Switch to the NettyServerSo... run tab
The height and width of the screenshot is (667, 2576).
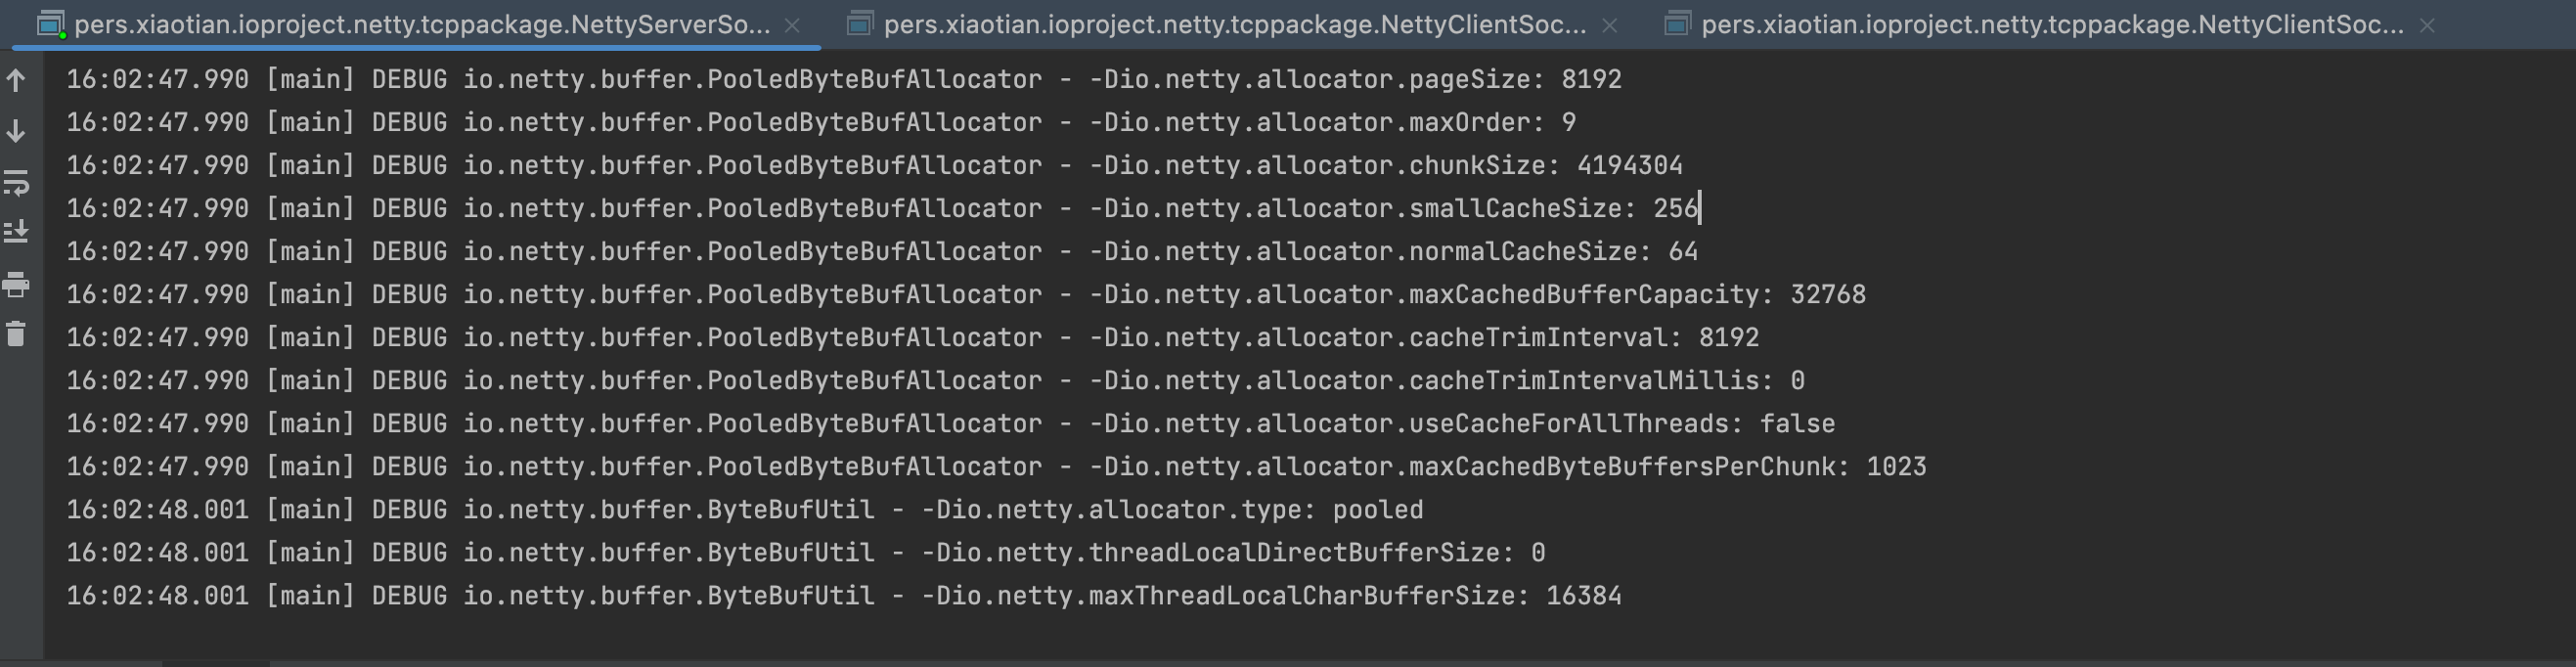[x=420, y=25]
